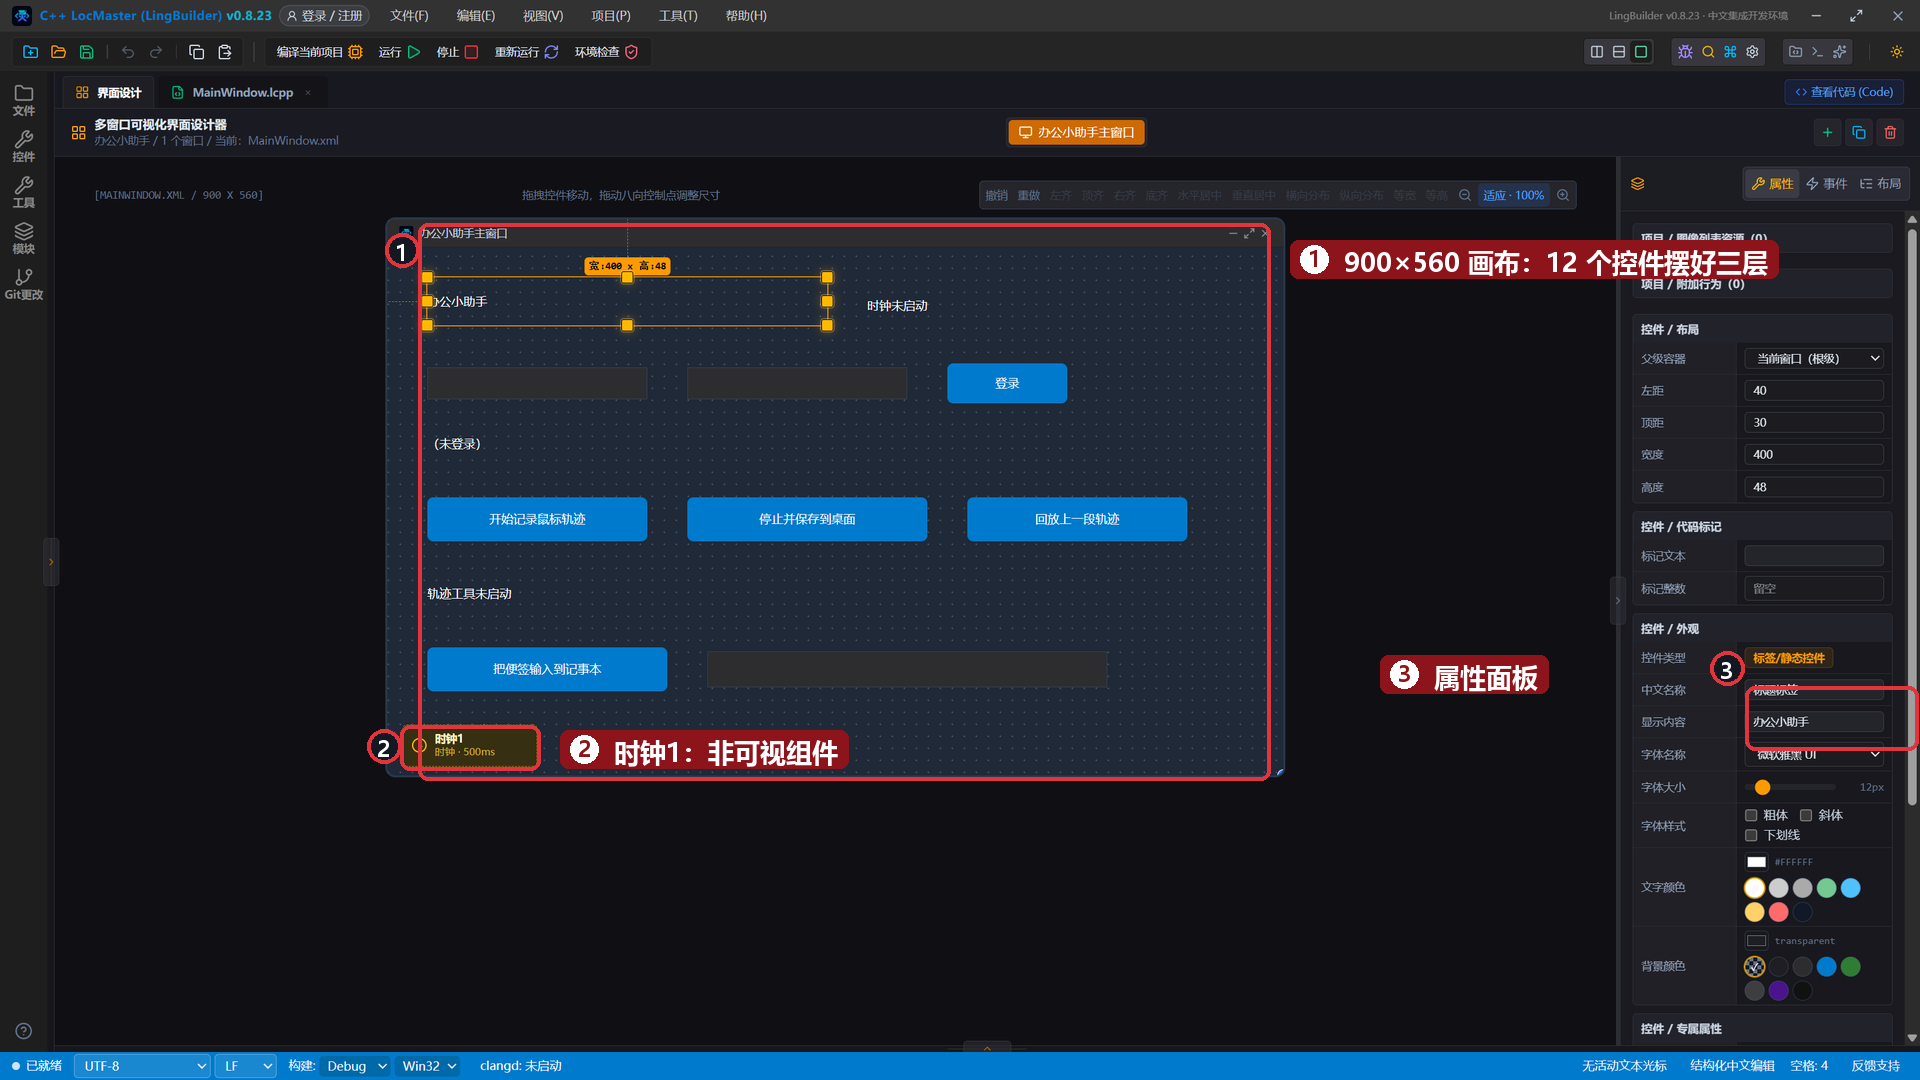Click the undo arrow icon
1920x1080 pixels.
coord(128,52)
